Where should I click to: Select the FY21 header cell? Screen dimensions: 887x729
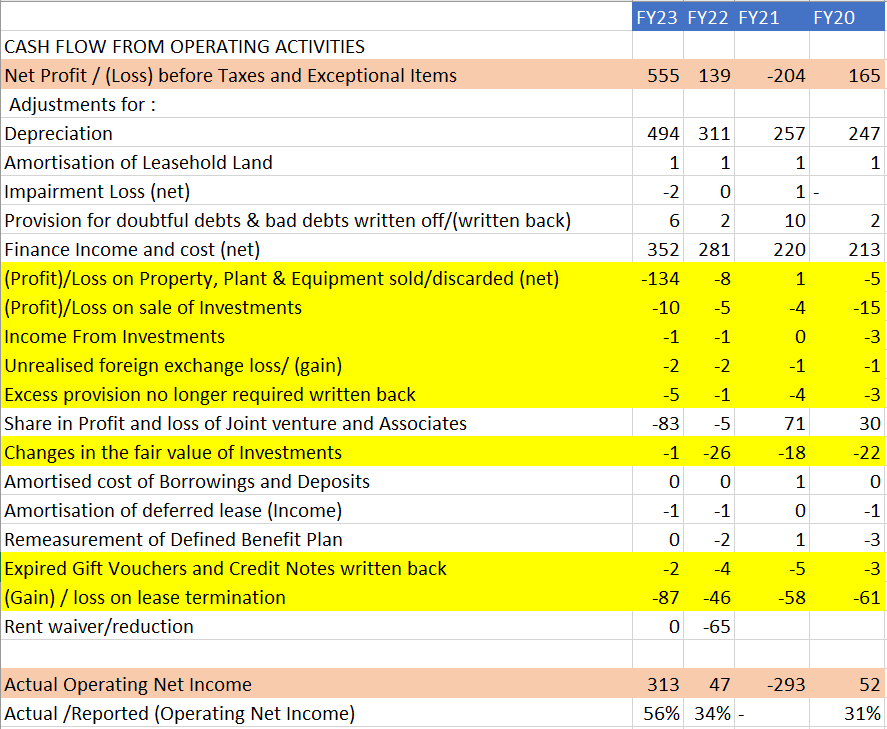759,17
